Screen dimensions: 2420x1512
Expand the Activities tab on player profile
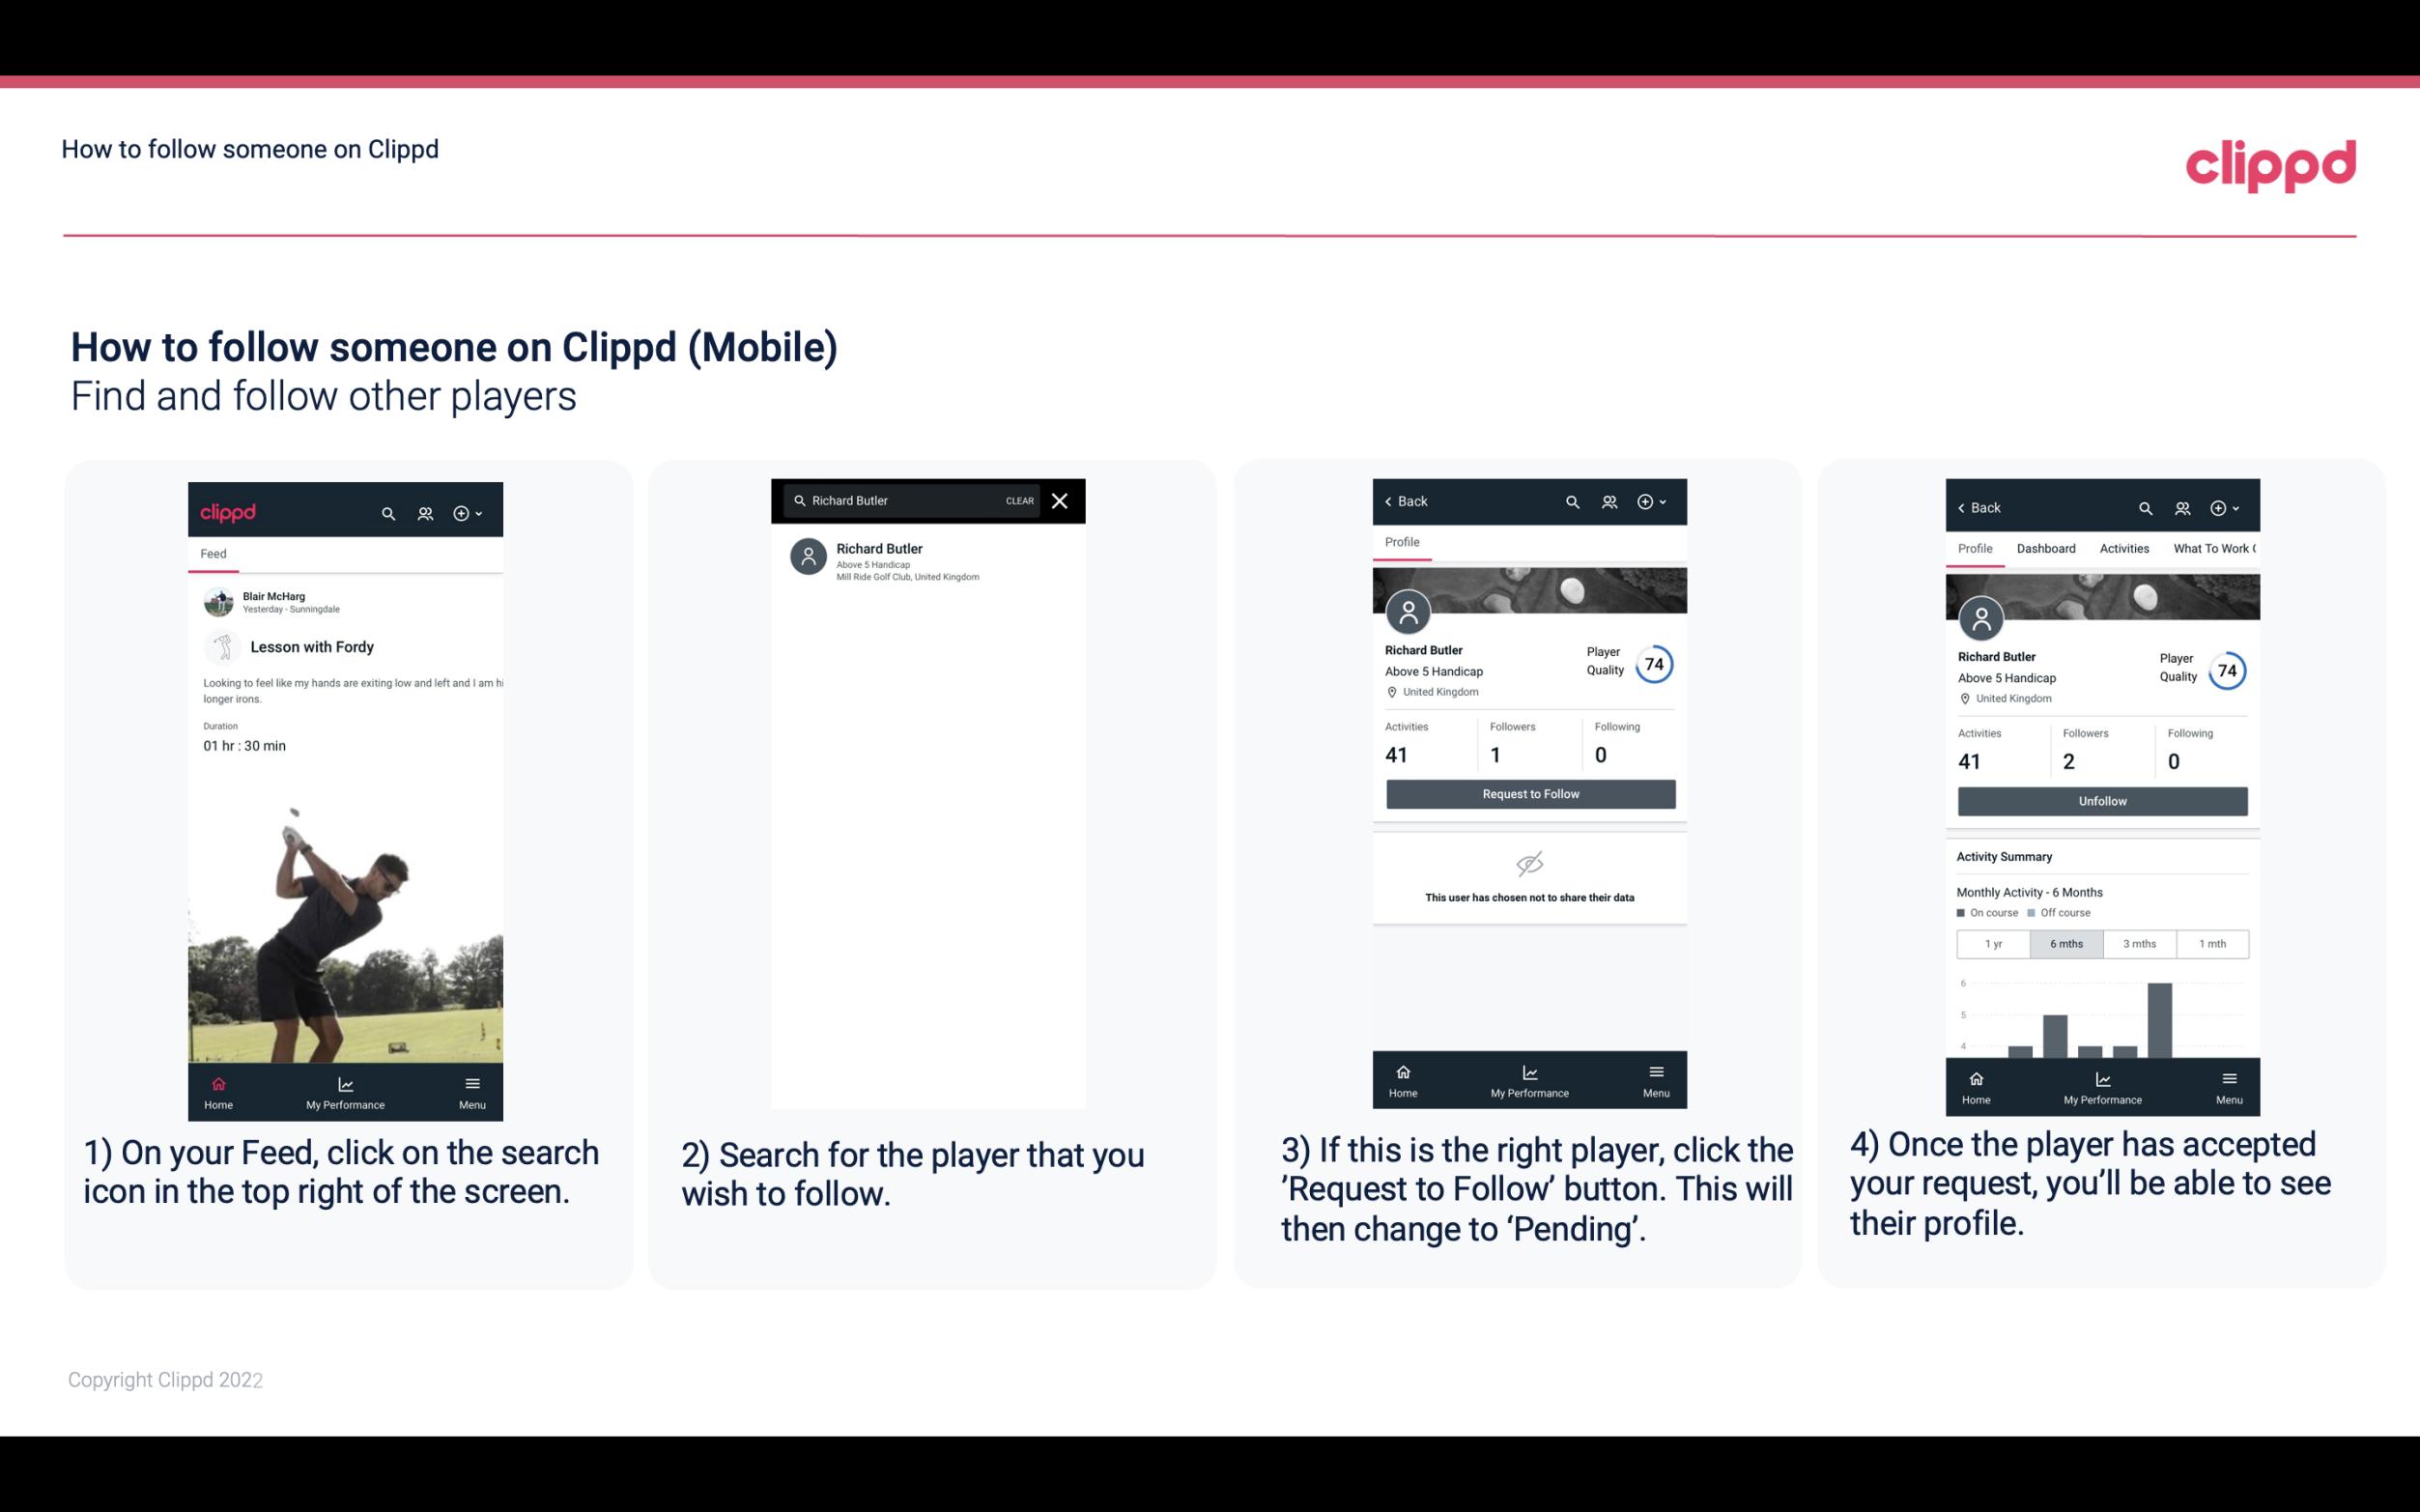click(x=2122, y=547)
